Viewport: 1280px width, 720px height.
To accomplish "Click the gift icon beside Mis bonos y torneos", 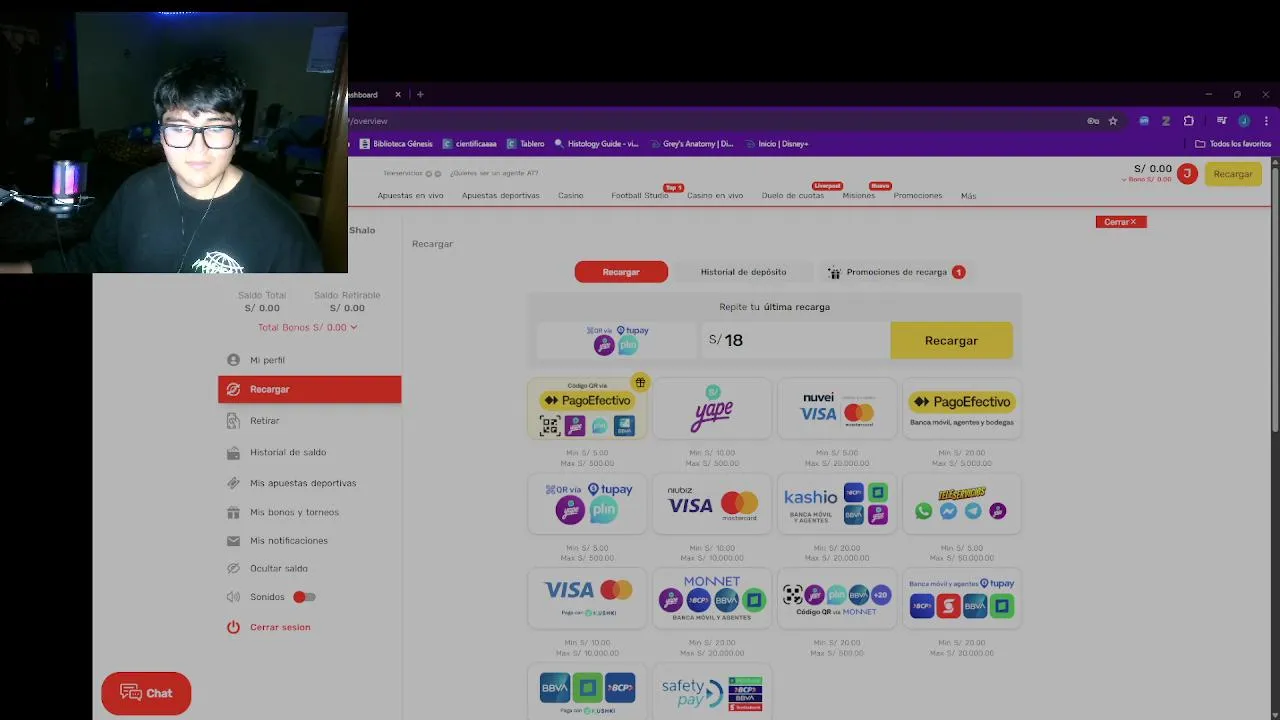I will [233, 512].
